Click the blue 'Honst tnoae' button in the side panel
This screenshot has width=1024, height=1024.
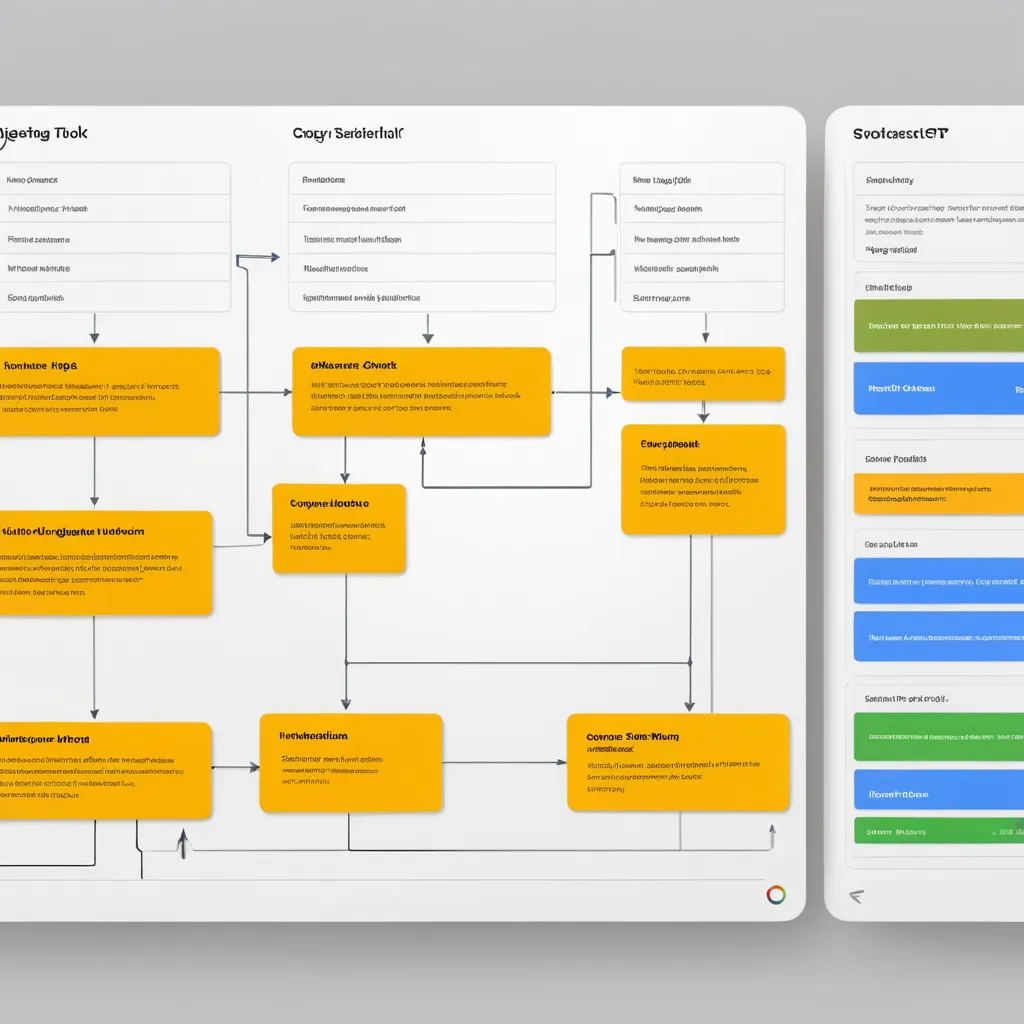(x=938, y=790)
